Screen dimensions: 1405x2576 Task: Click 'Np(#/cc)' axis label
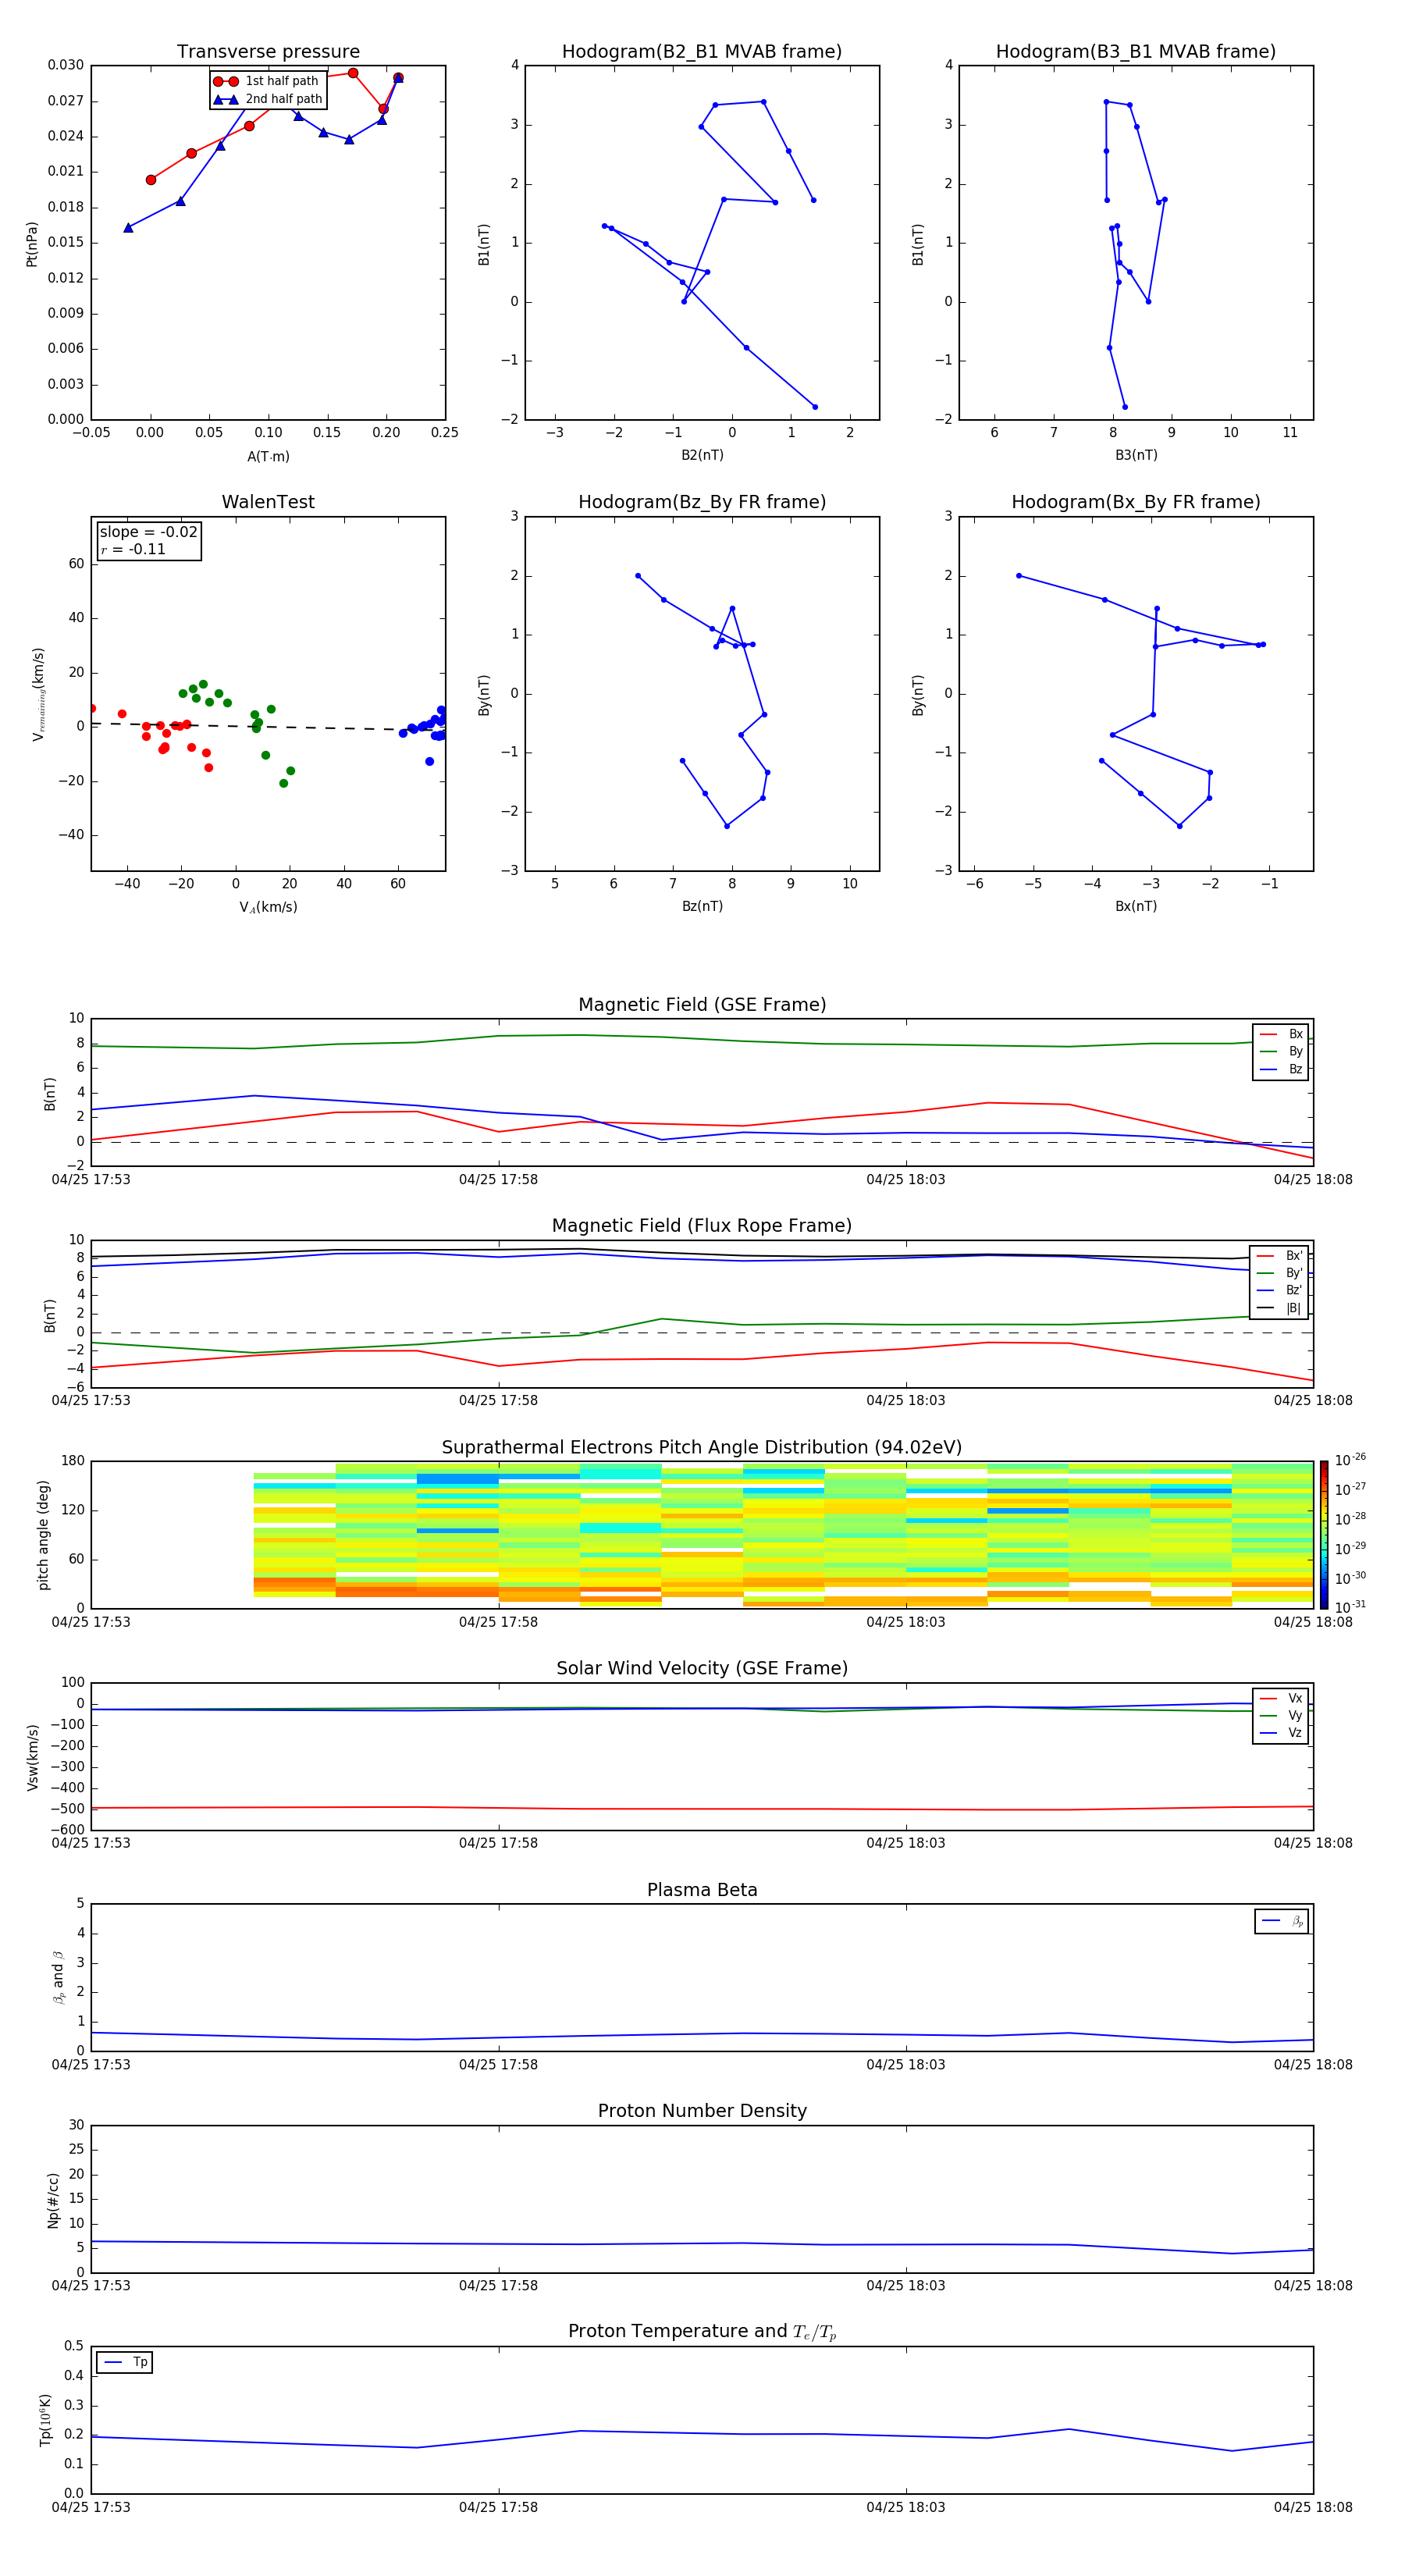[x=53, y=2200]
